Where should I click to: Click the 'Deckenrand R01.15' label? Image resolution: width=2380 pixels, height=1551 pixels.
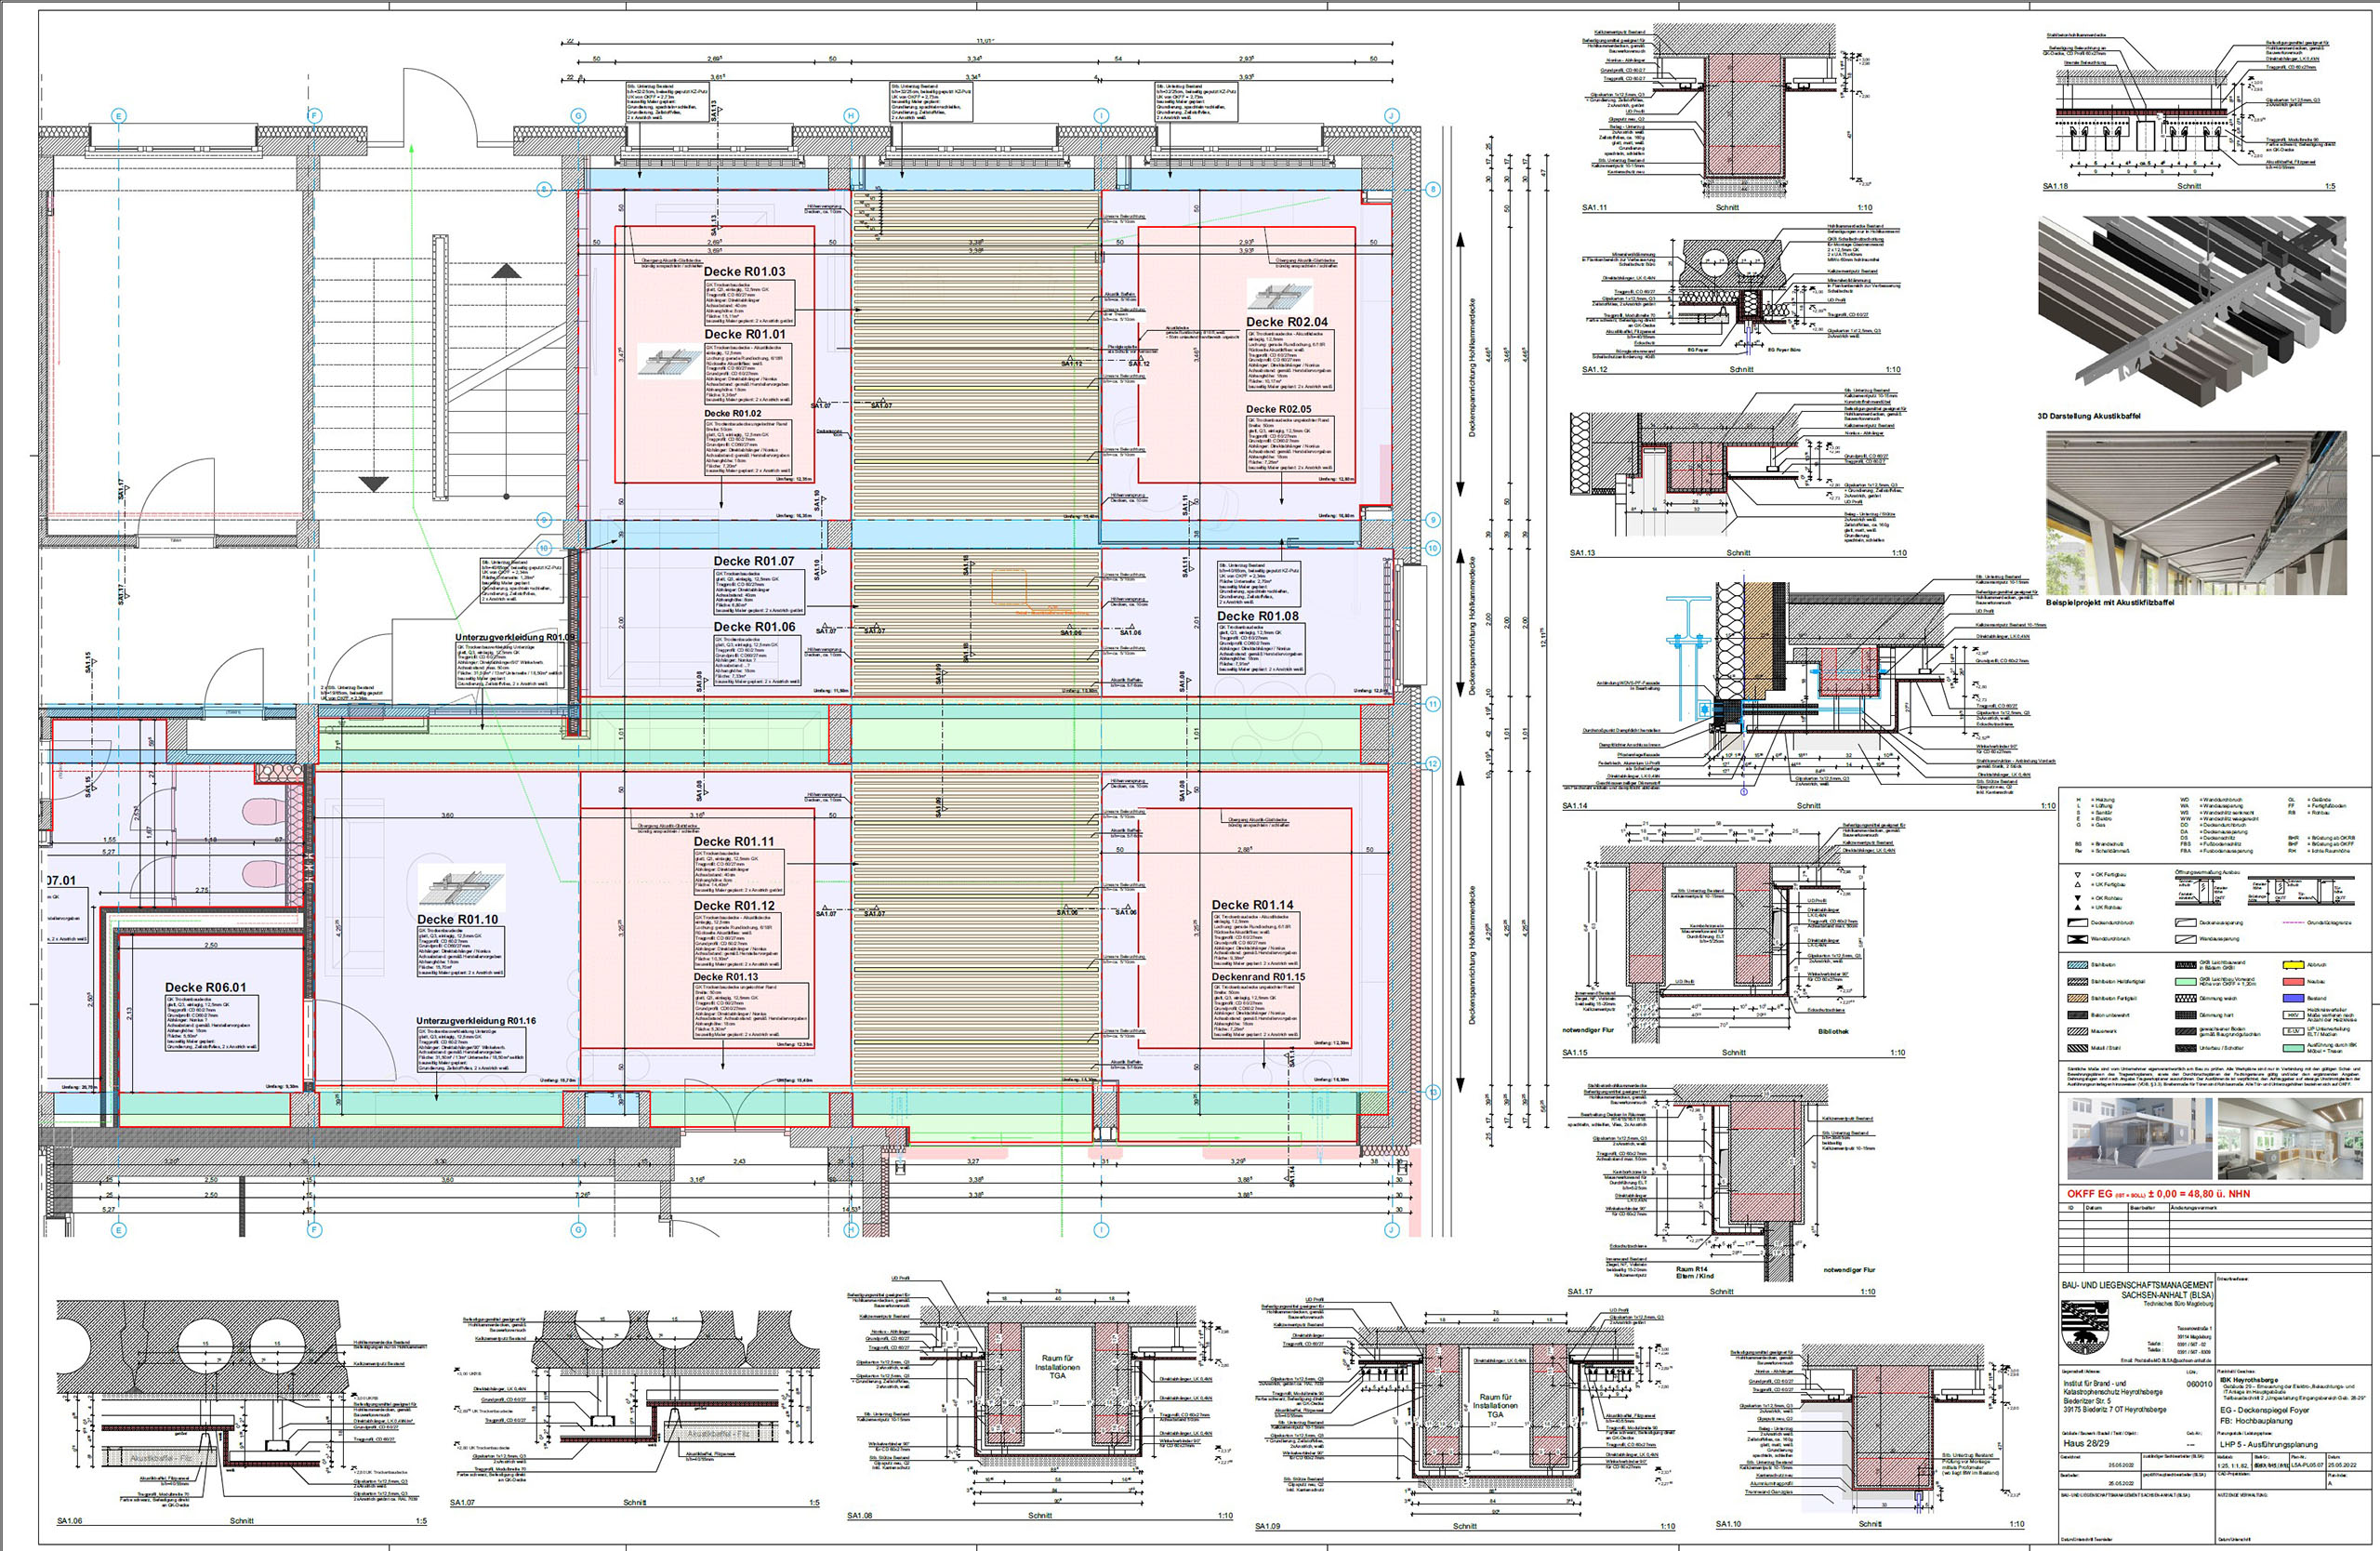coord(1259,977)
